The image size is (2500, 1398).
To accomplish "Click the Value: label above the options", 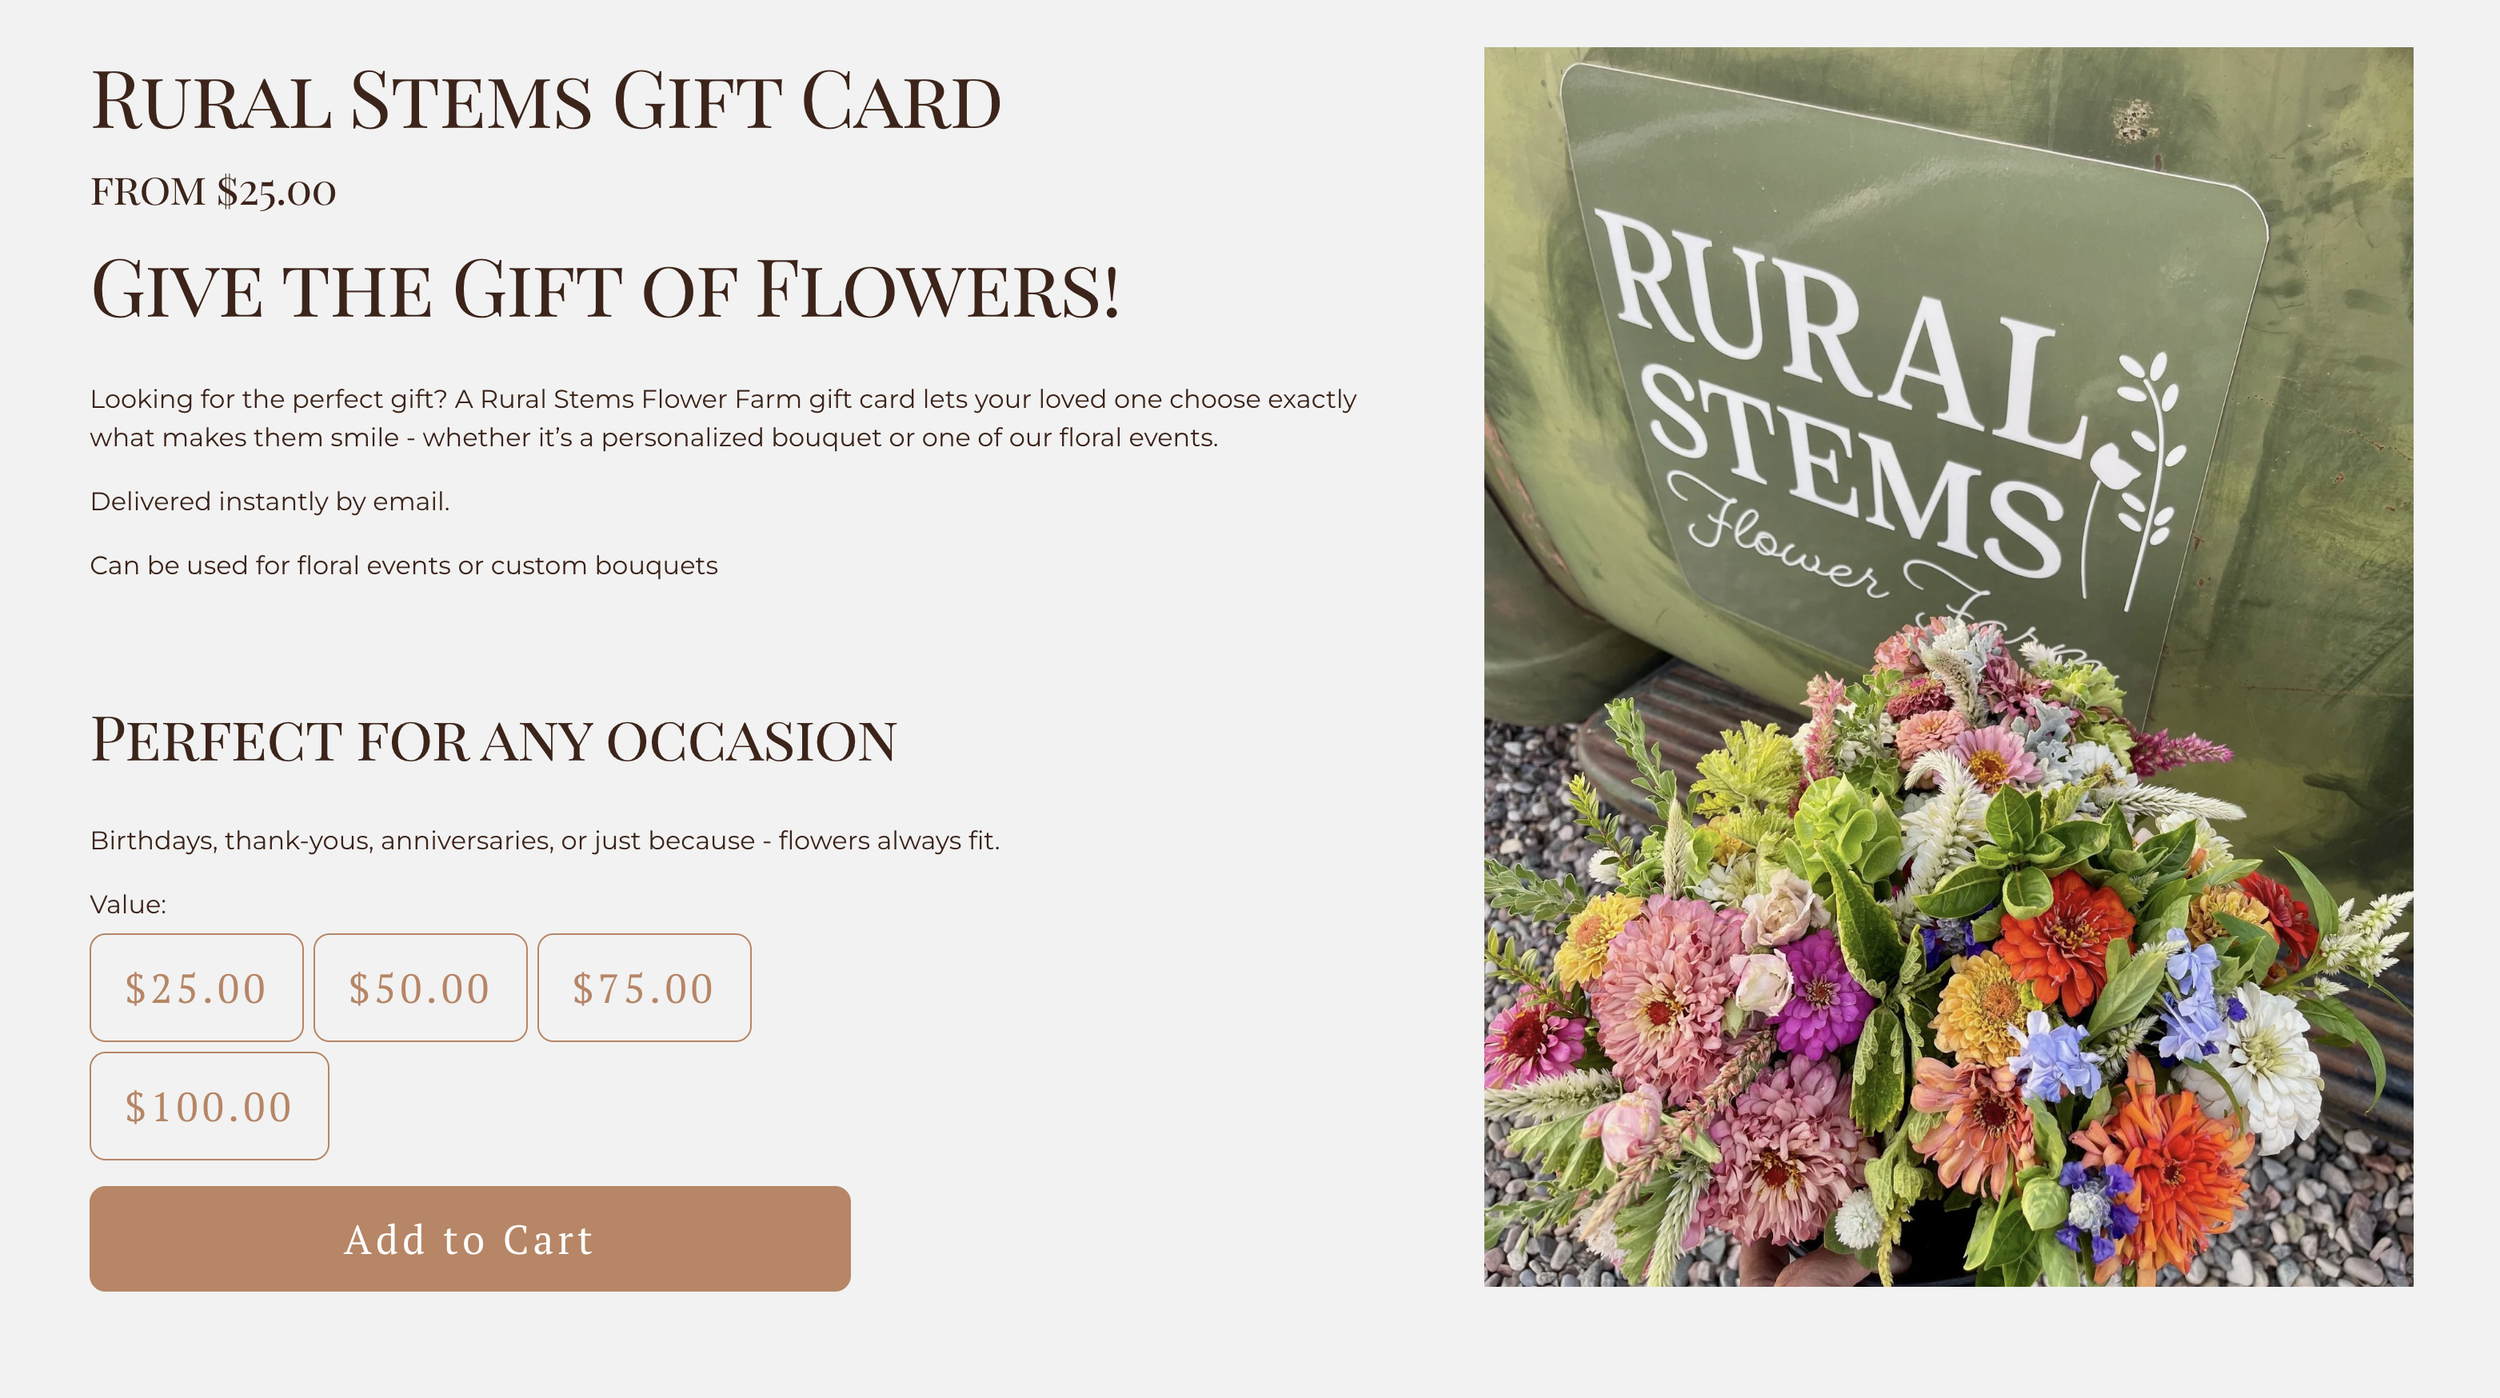I will 128,904.
